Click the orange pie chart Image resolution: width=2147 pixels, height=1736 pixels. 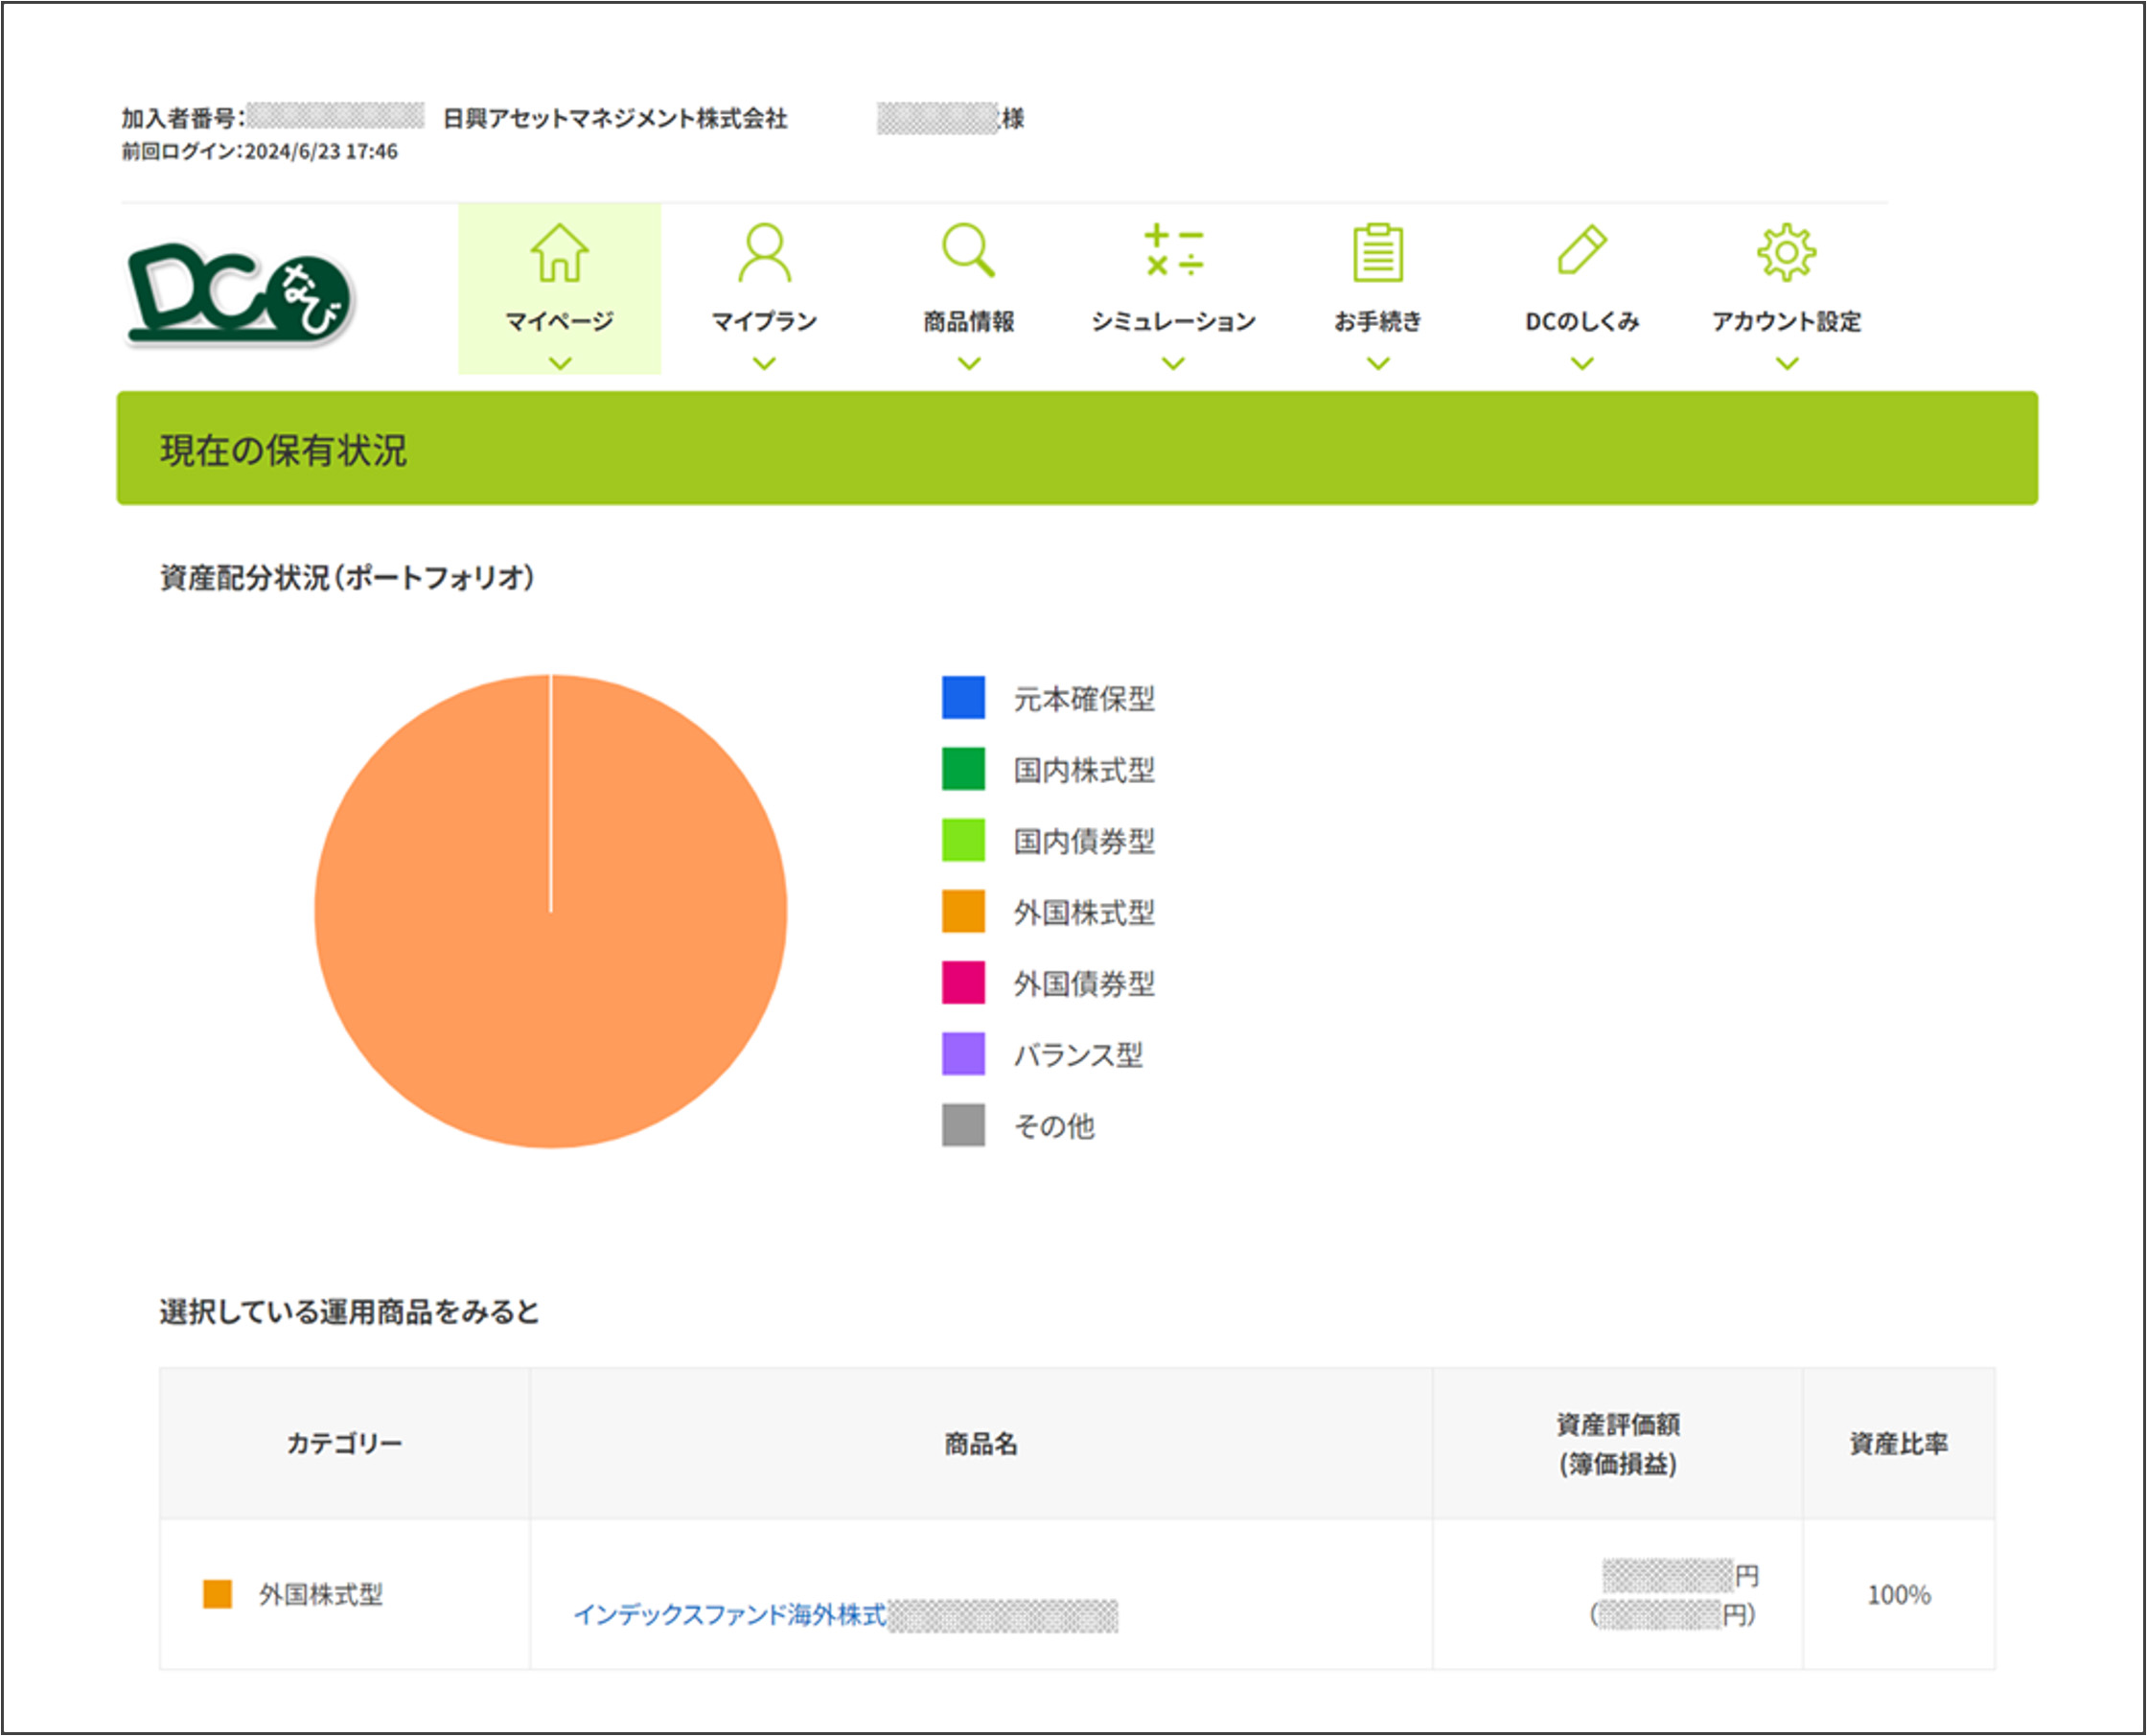click(550, 911)
